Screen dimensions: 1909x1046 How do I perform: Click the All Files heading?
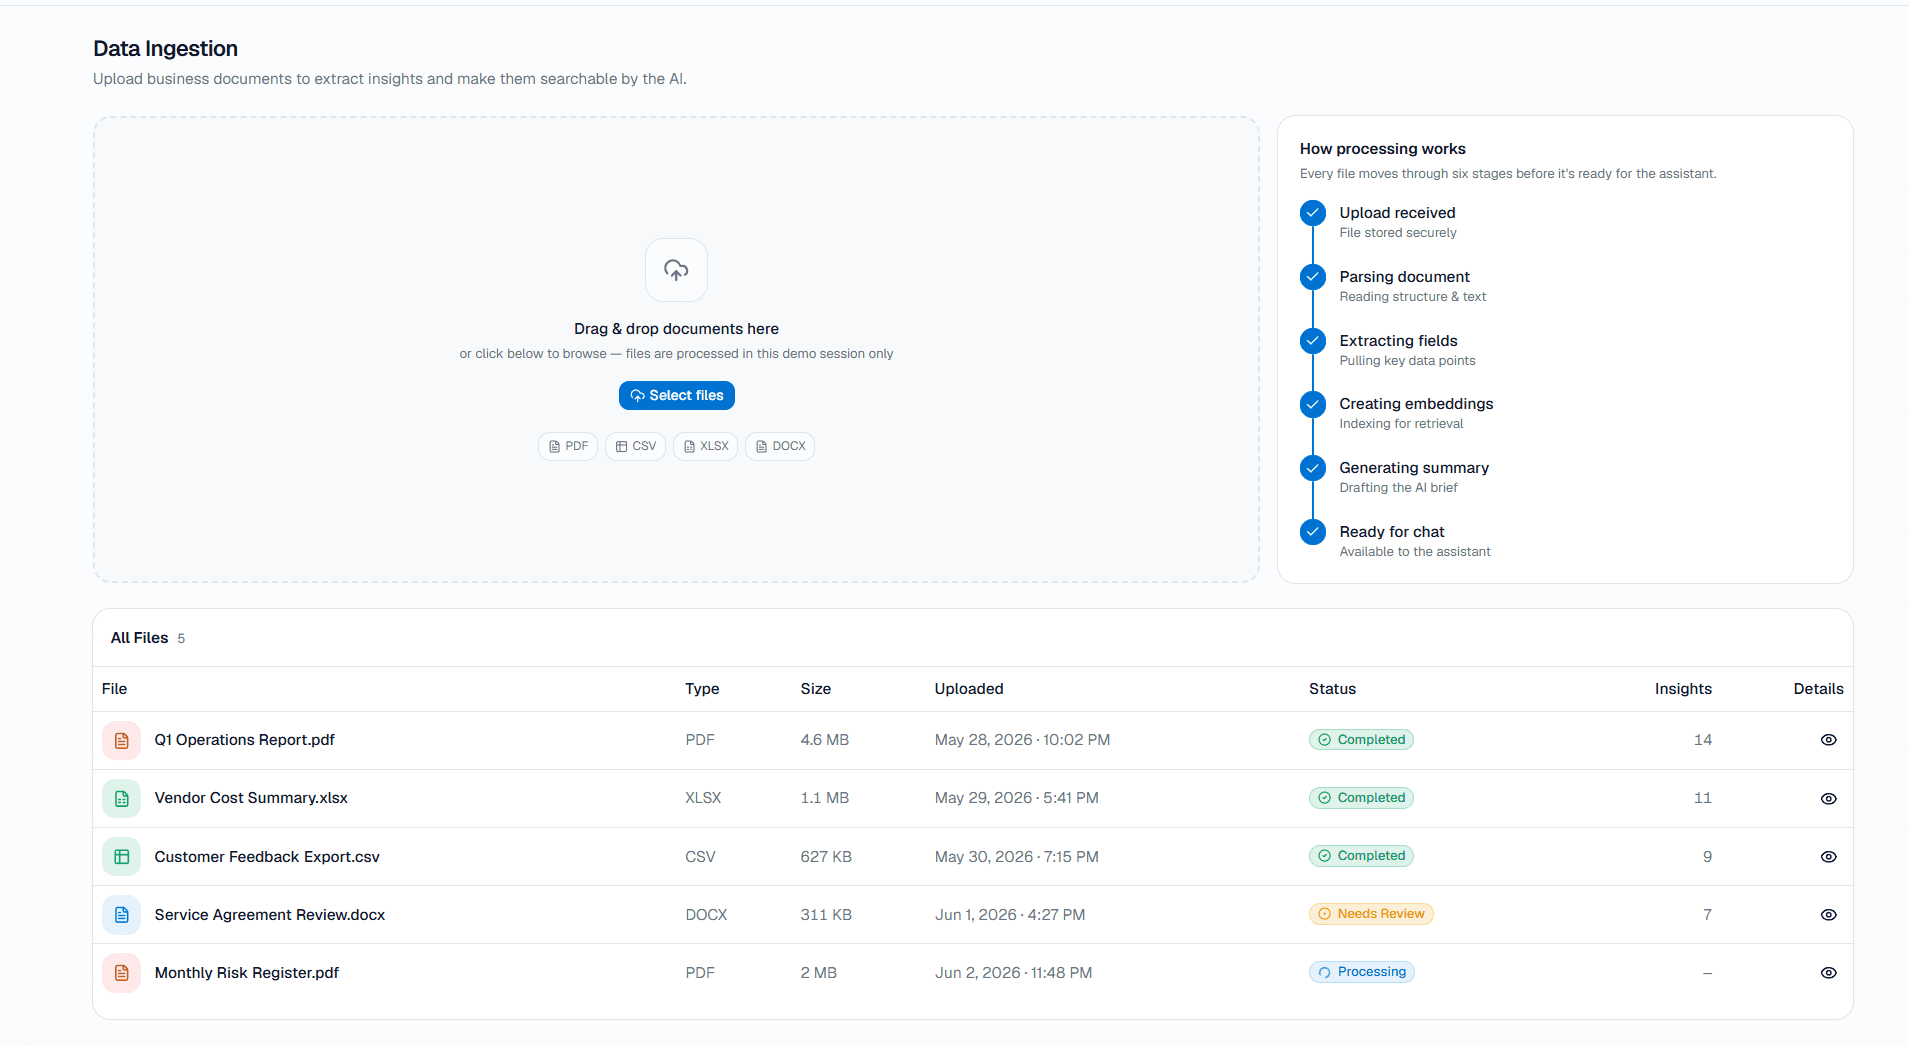pyautogui.click(x=139, y=638)
